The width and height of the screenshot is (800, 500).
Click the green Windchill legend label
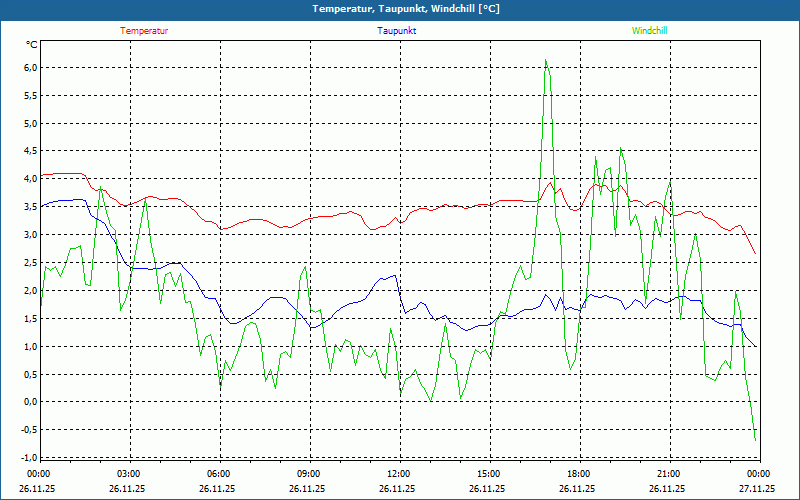(649, 31)
